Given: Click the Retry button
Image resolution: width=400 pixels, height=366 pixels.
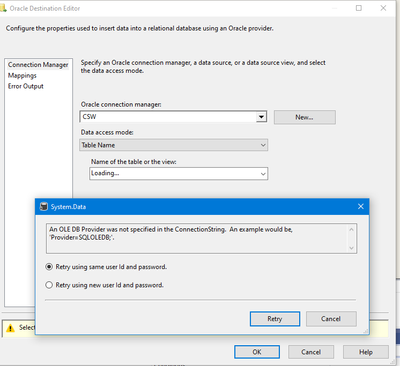Looking at the screenshot, I should pyautogui.click(x=275, y=319).
